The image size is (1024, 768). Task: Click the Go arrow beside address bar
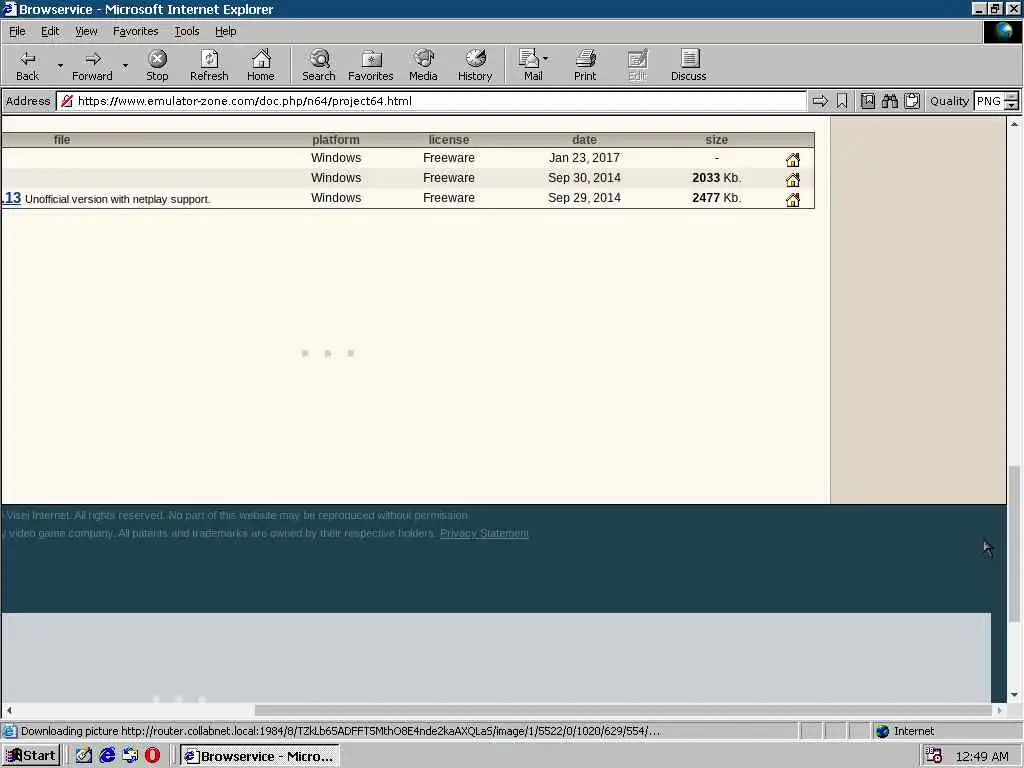coord(820,101)
